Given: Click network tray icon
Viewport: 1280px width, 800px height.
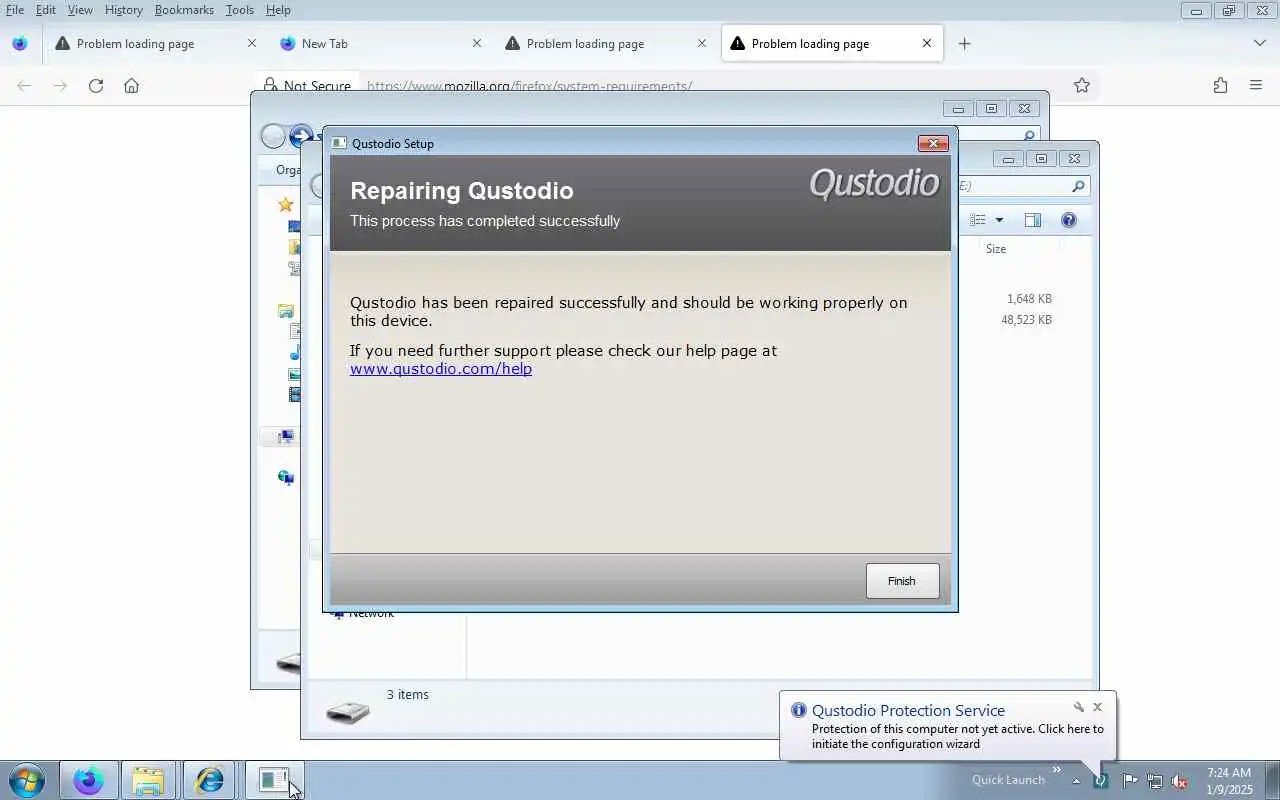Looking at the screenshot, I should pyautogui.click(x=1155, y=781).
